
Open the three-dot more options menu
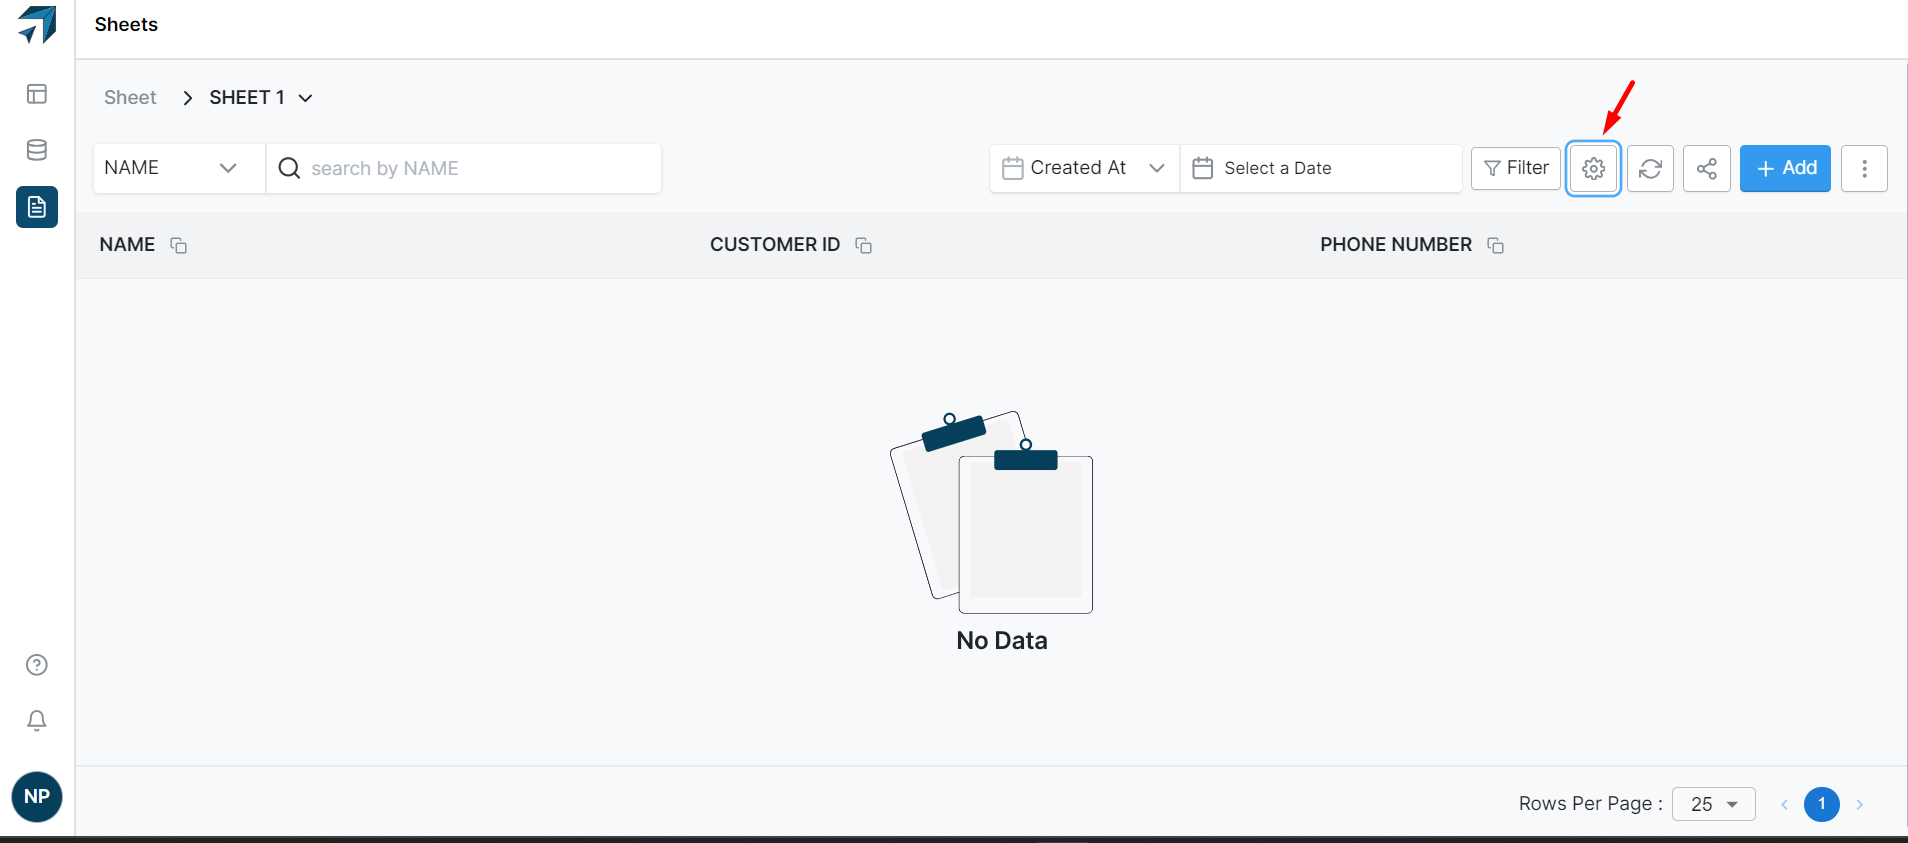point(1864,168)
